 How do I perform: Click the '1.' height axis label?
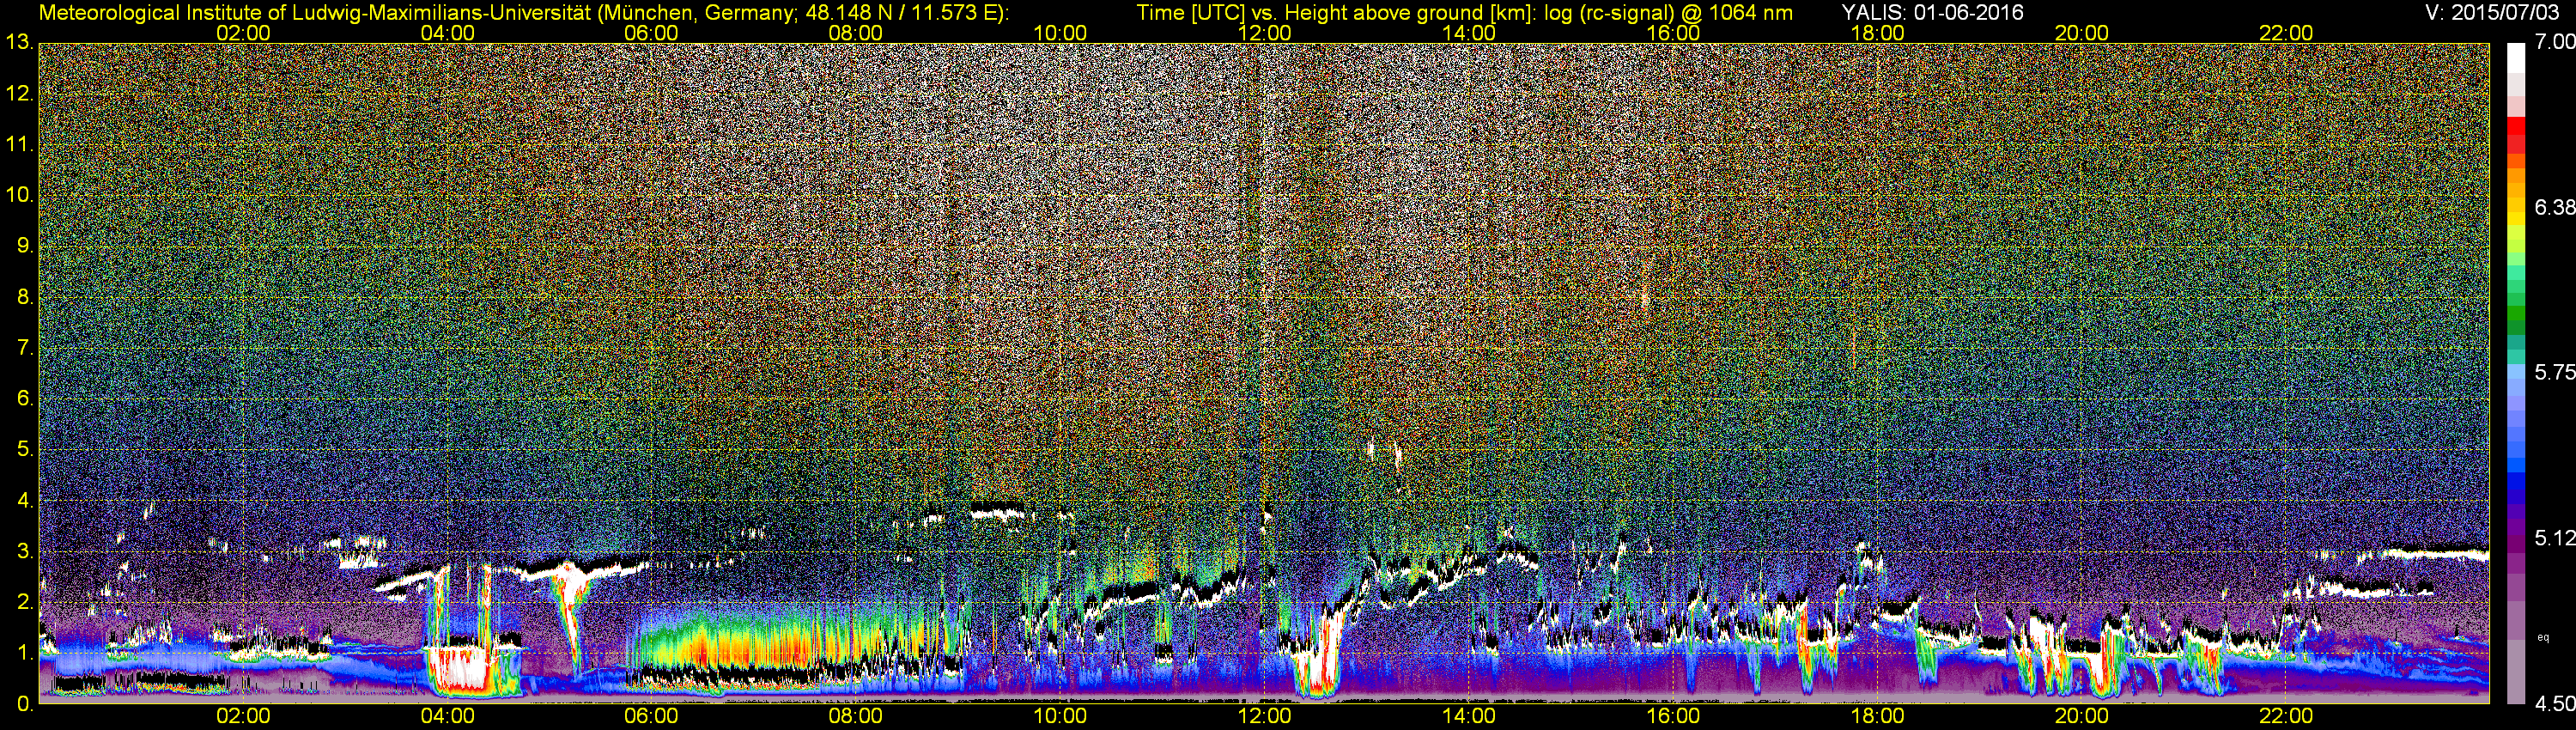25,652
